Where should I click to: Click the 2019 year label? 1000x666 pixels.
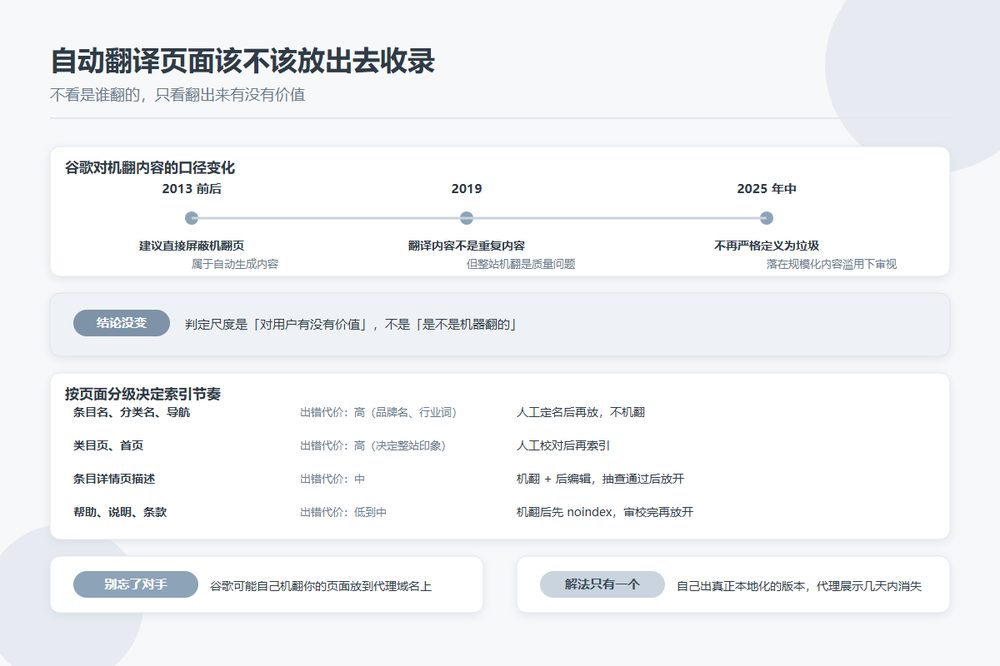[x=466, y=189]
